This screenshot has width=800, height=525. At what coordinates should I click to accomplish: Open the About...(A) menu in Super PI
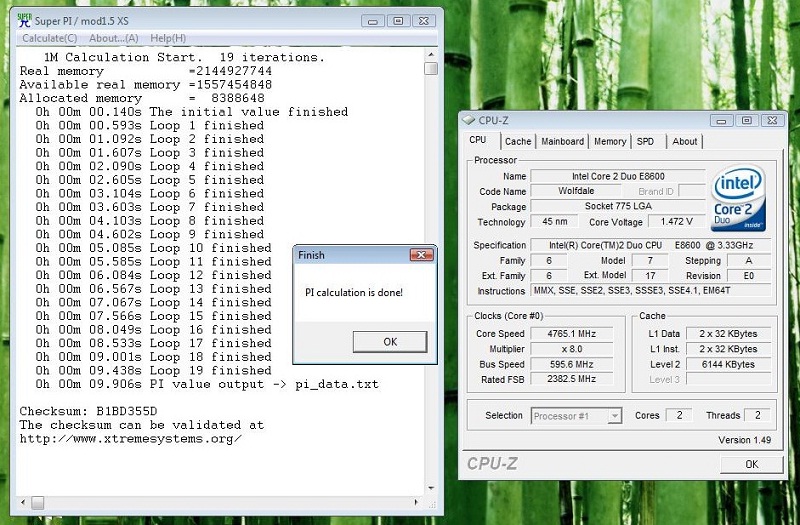click(x=113, y=38)
